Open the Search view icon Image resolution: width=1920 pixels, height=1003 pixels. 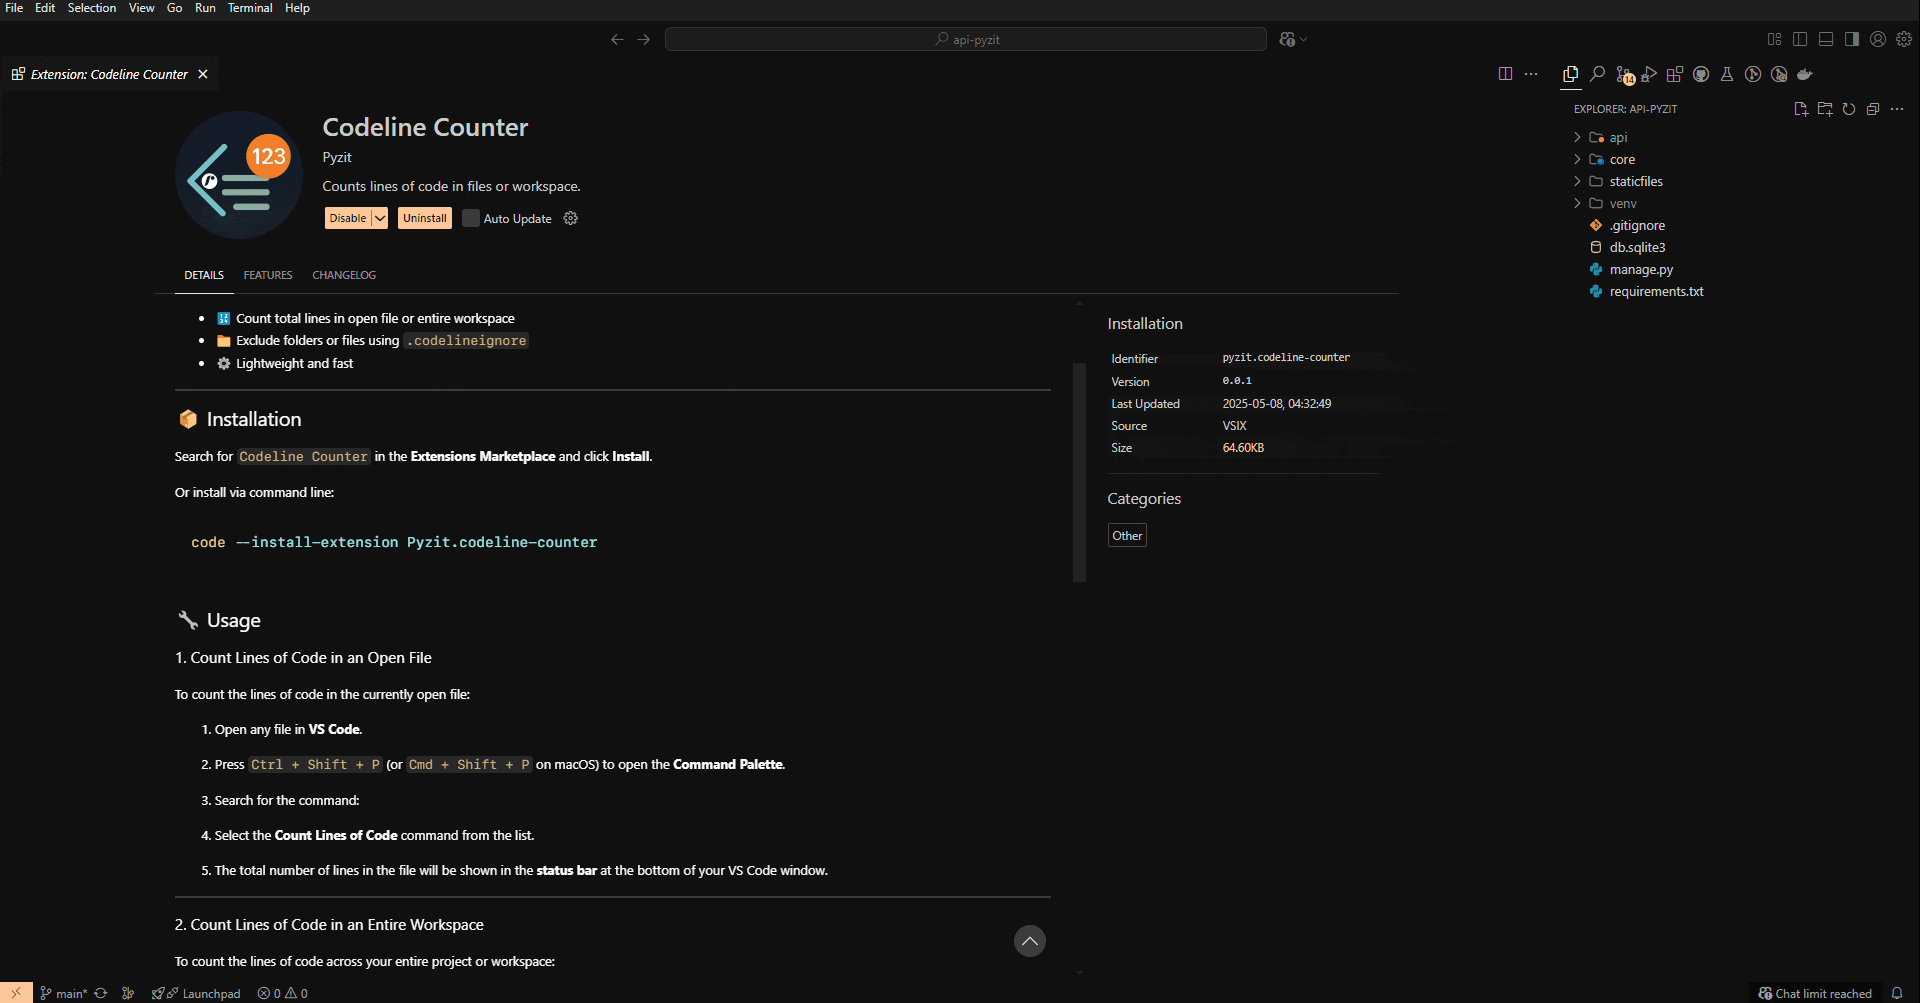[x=1597, y=74]
